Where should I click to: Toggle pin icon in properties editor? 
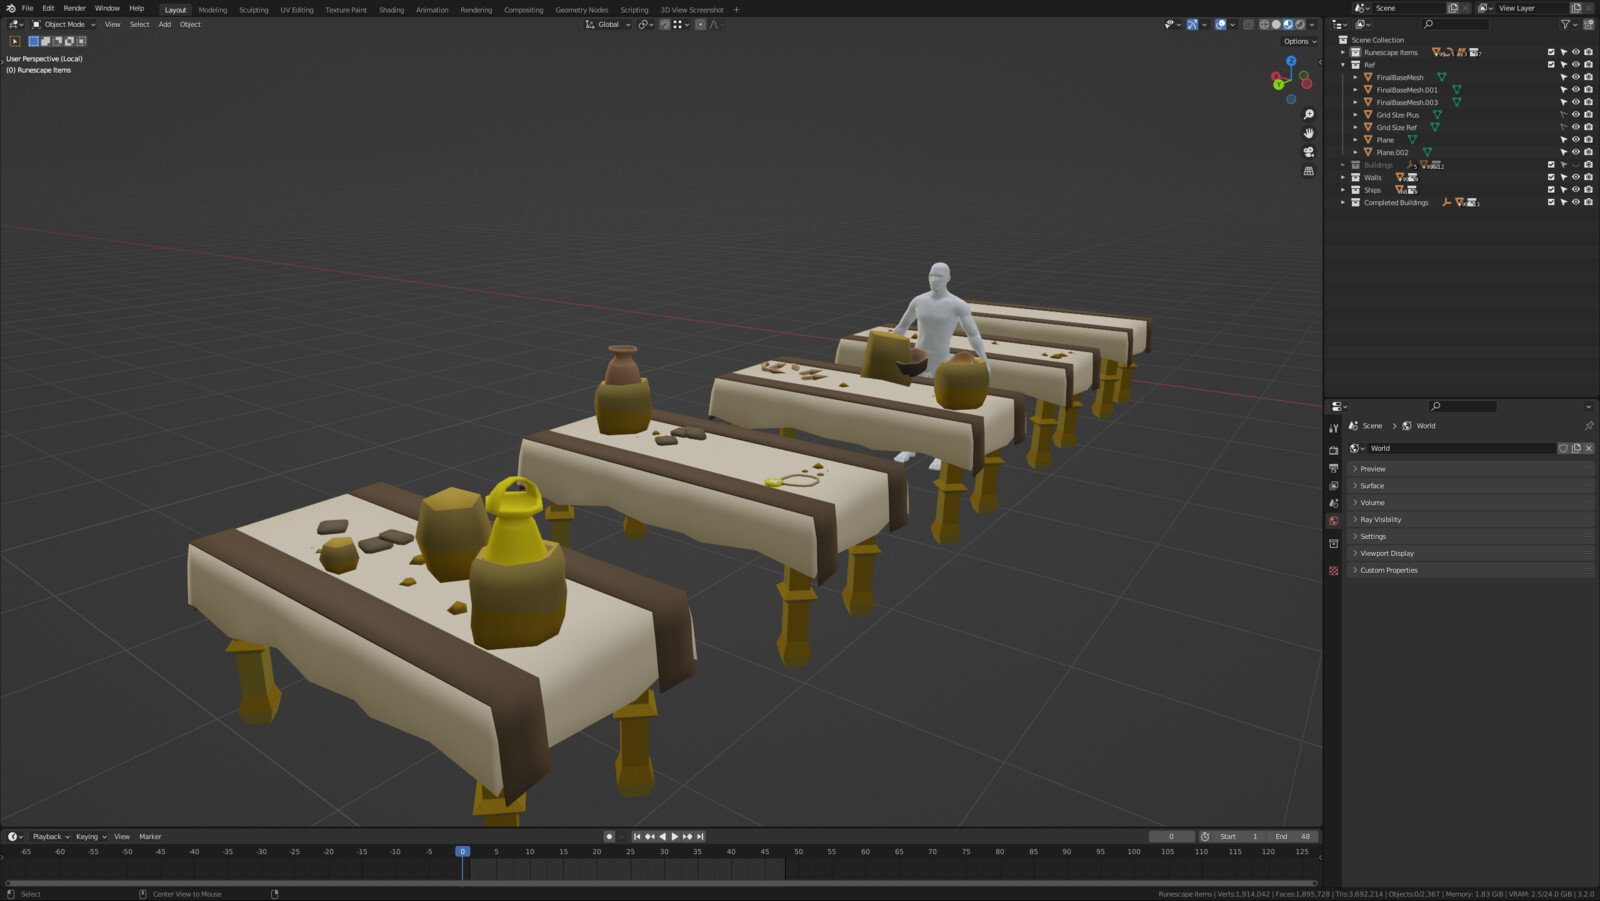(x=1588, y=426)
